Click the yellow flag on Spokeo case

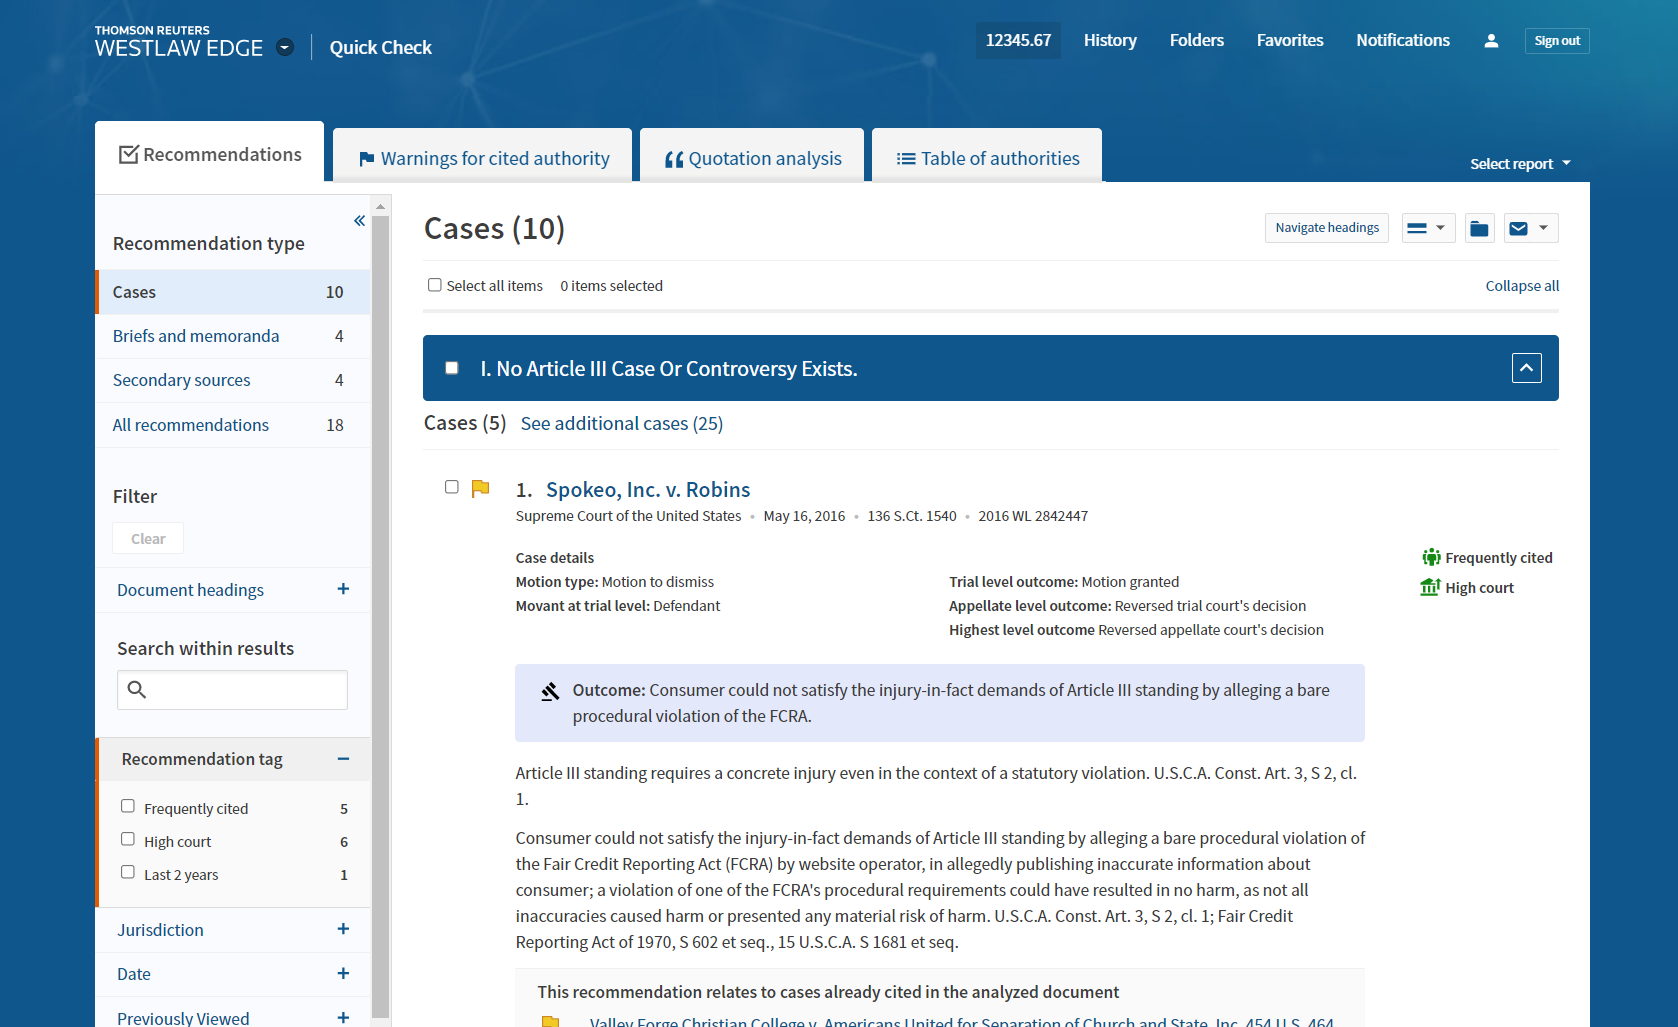pos(481,488)
